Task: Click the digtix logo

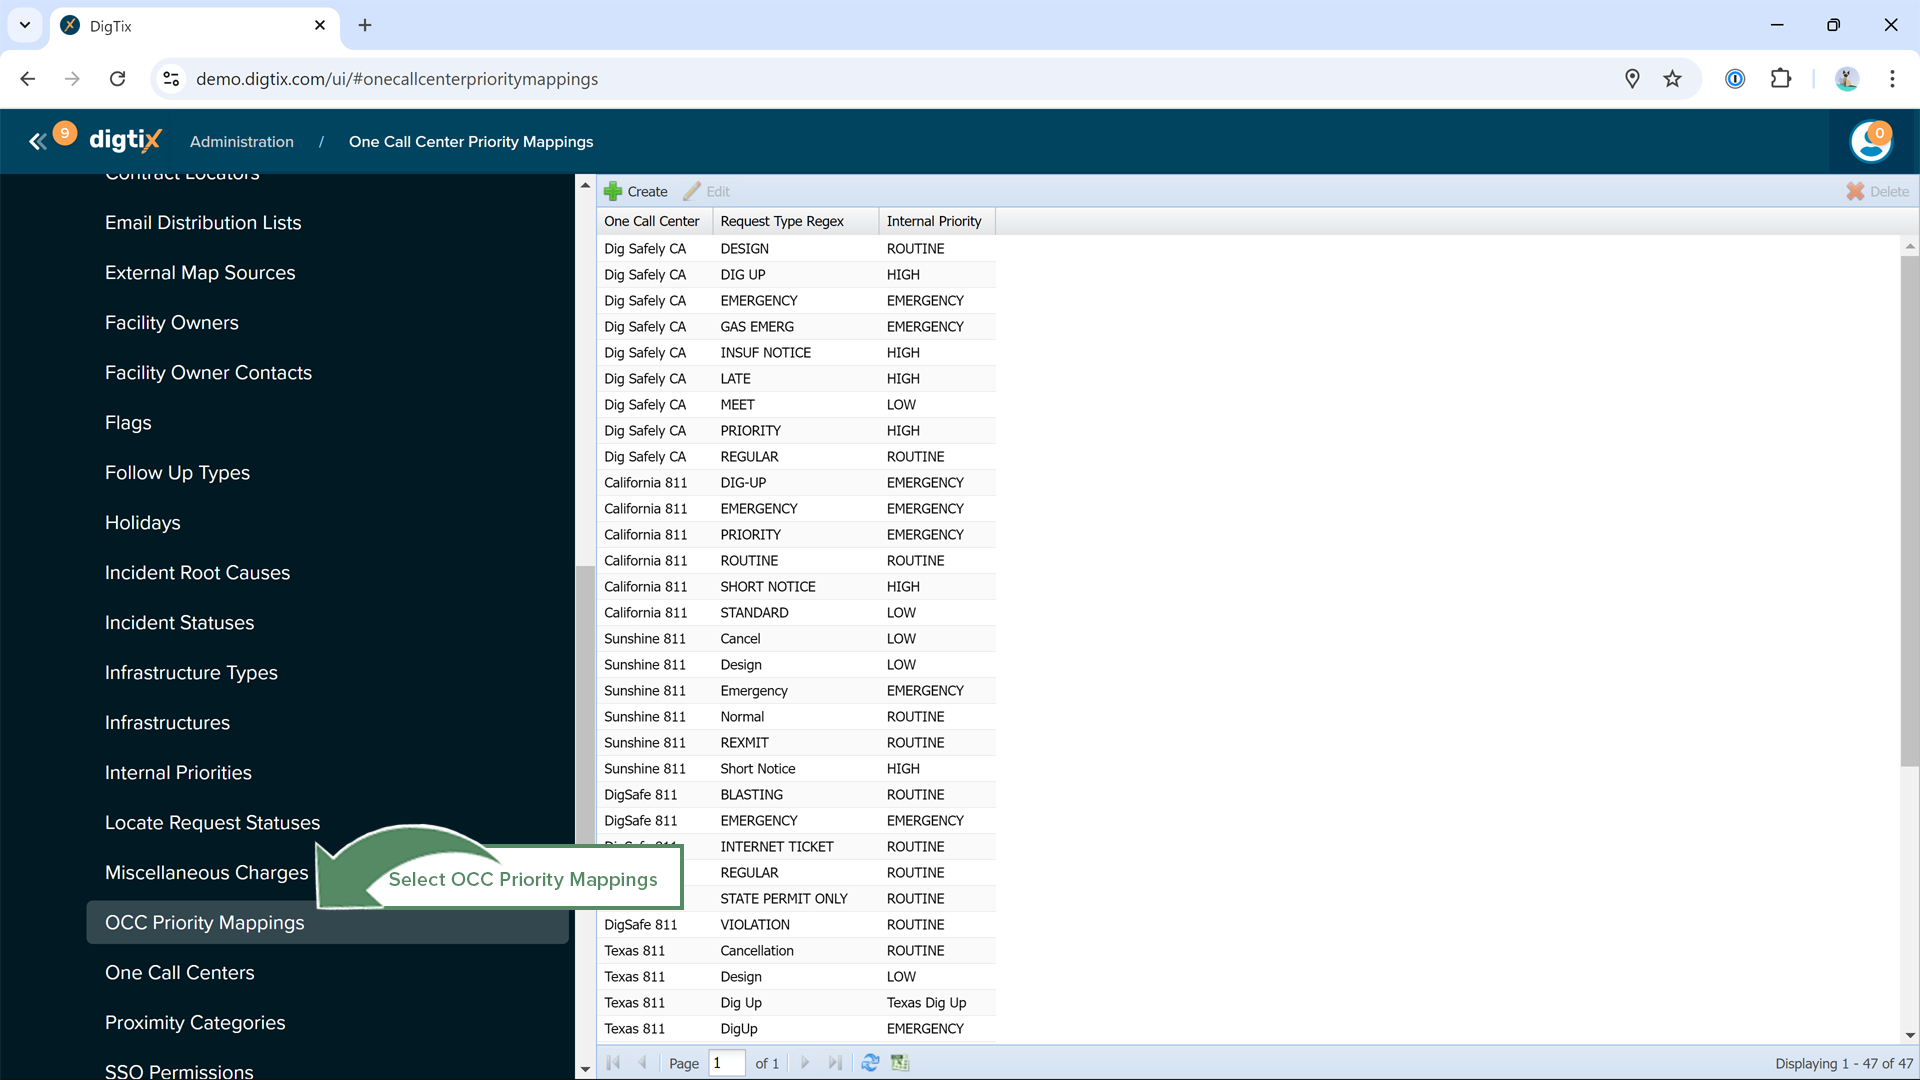Action: click(x=125, y=141)
